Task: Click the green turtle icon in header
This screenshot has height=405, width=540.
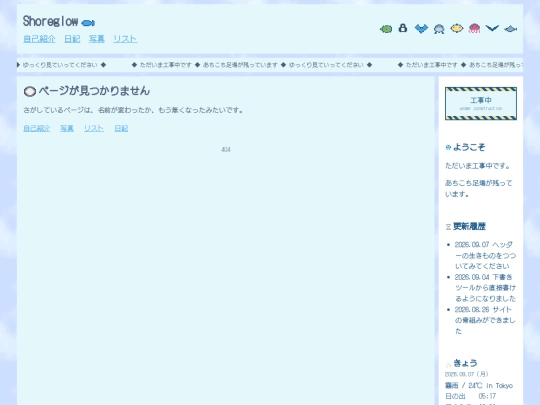Action: point(386,29)
